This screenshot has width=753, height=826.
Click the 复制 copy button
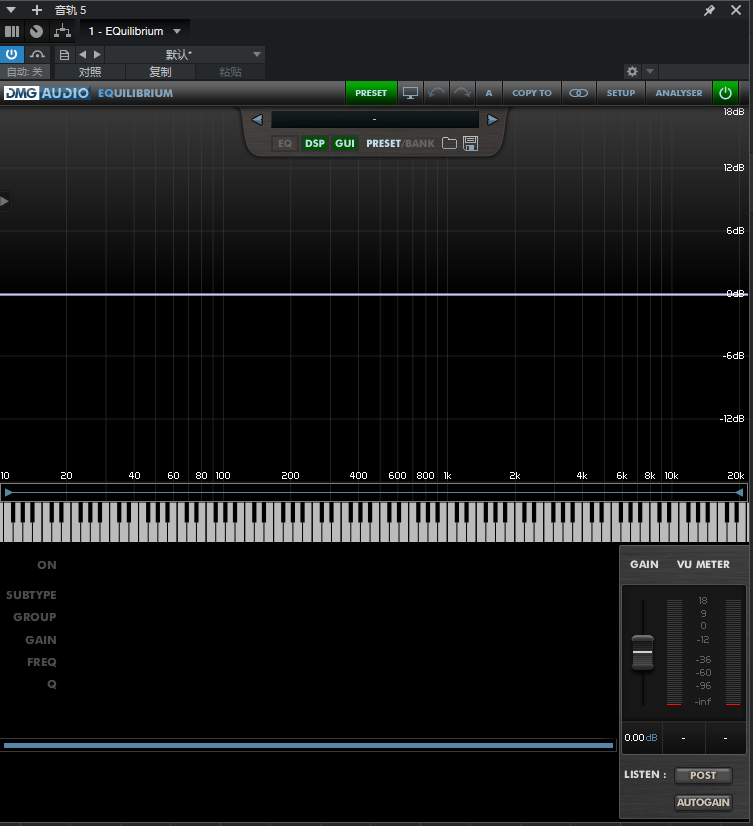160,72
